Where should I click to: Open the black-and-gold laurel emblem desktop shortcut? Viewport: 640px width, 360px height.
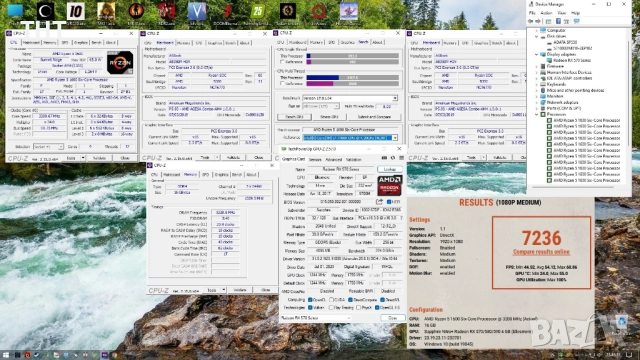pos(288,11)
